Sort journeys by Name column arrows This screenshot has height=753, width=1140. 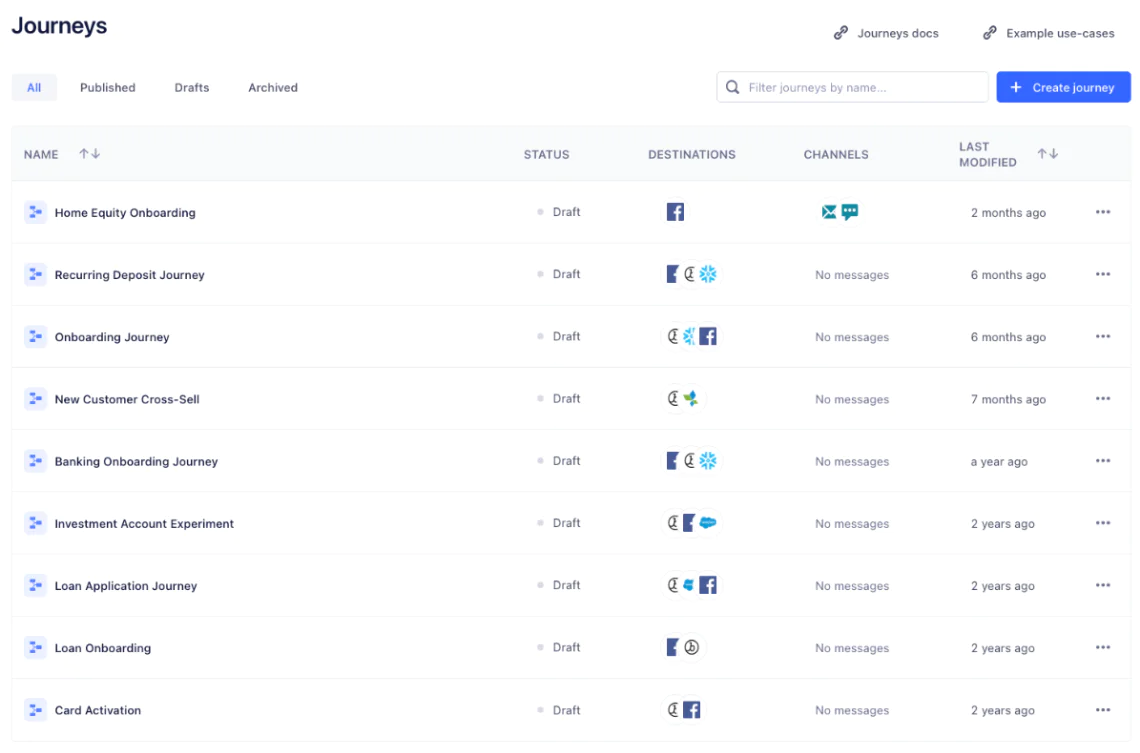click(90, 154)
